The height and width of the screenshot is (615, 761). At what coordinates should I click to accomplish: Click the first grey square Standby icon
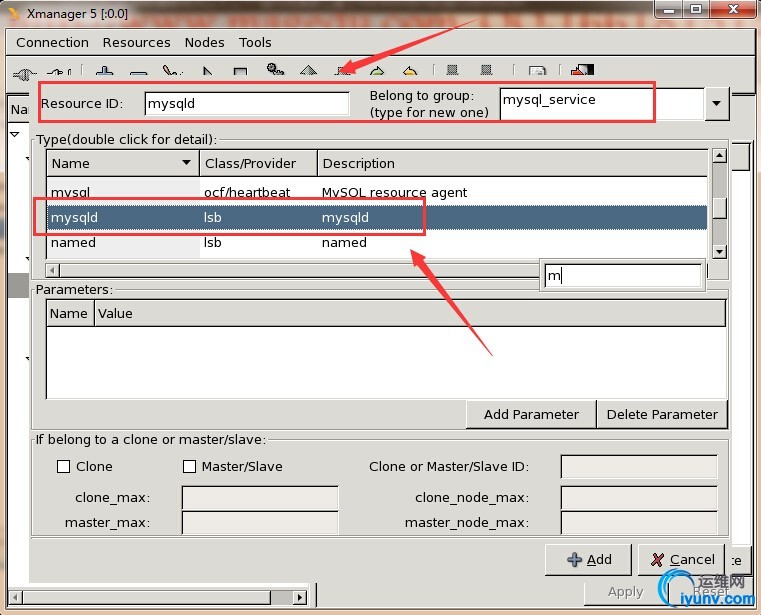tap(452, 70)
